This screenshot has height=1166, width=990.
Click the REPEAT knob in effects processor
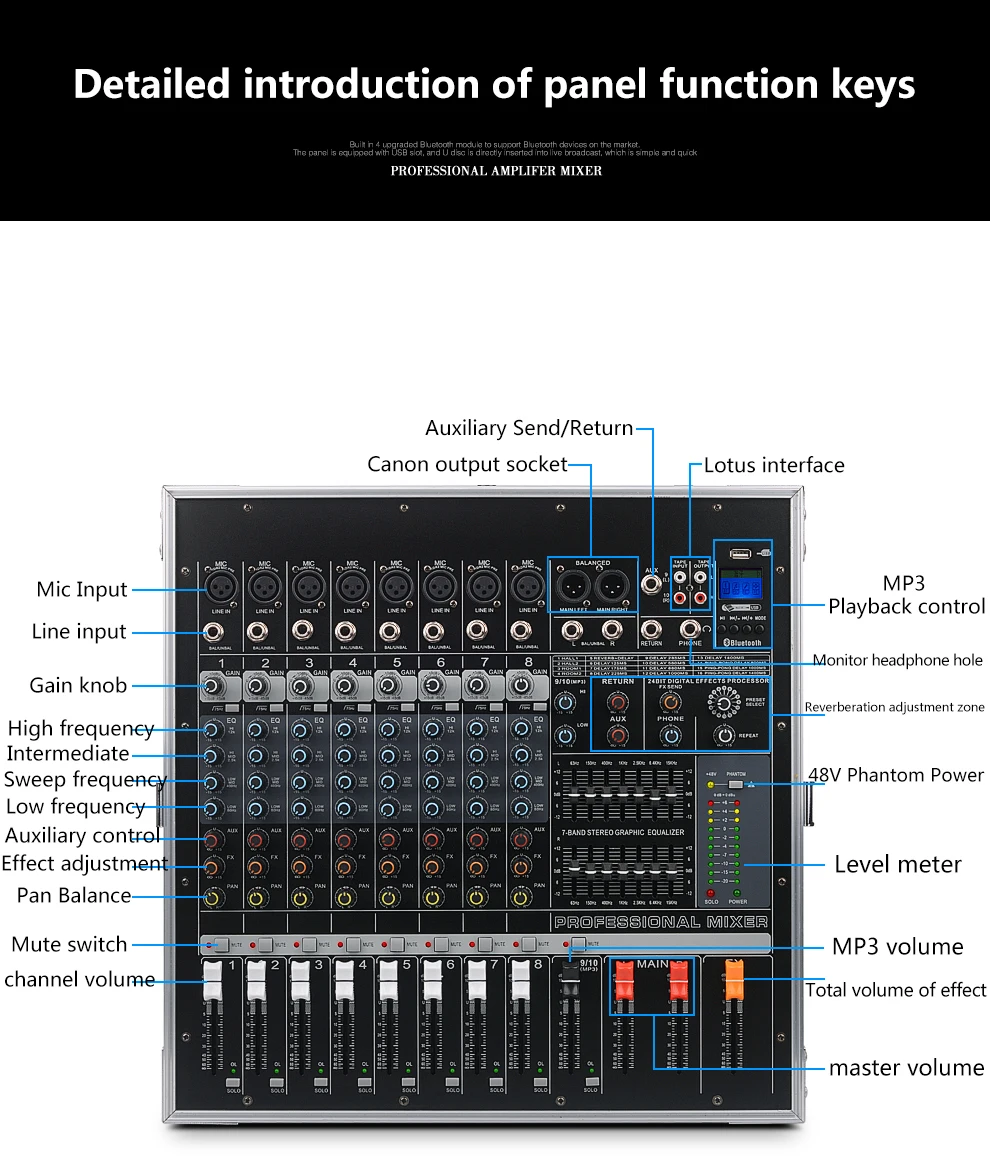[724, 735]
